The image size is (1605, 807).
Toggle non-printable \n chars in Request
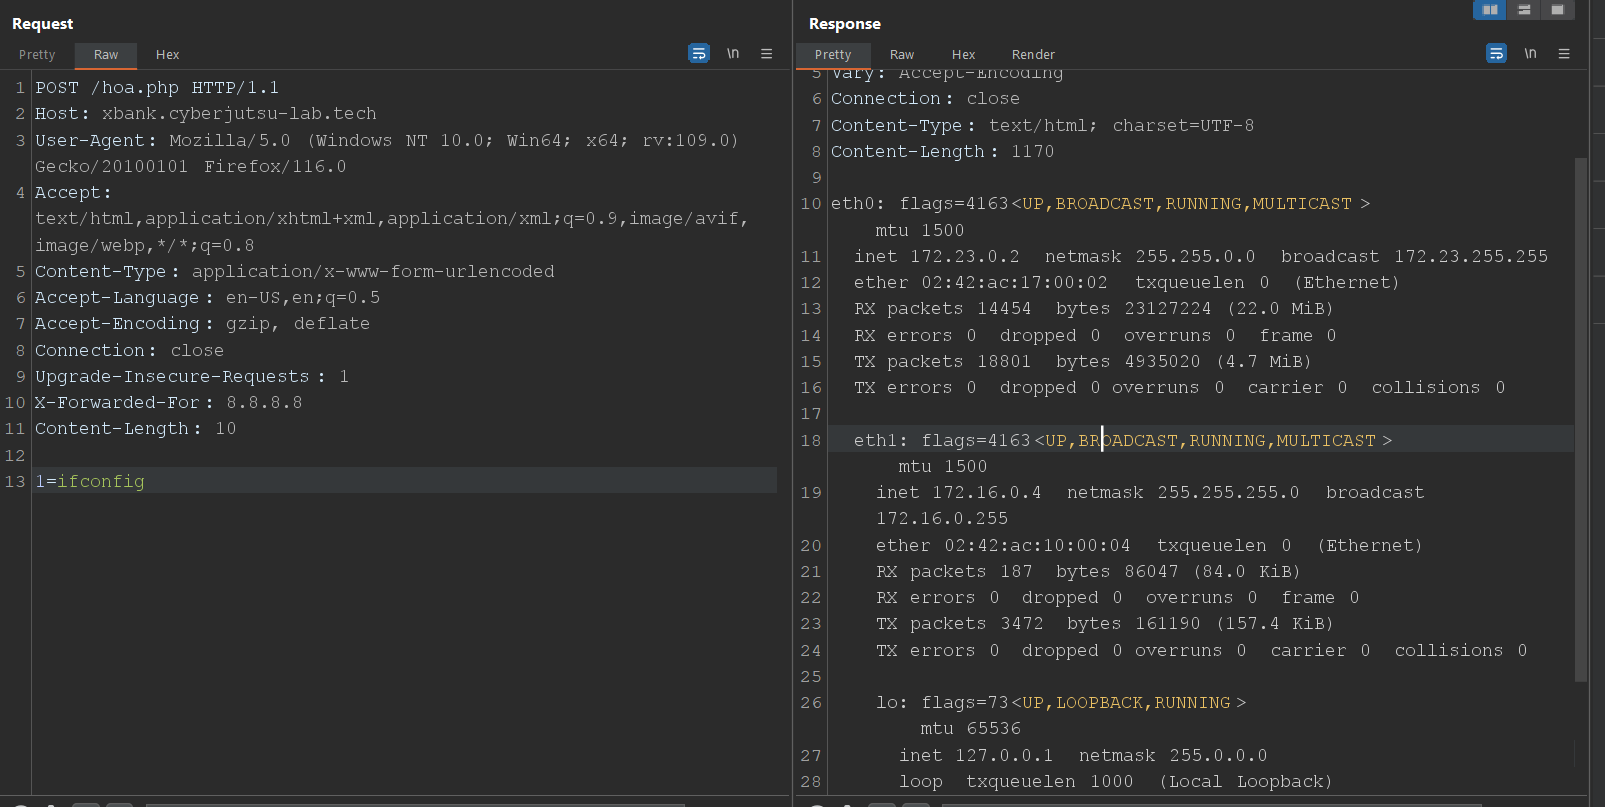click(733, 53)
